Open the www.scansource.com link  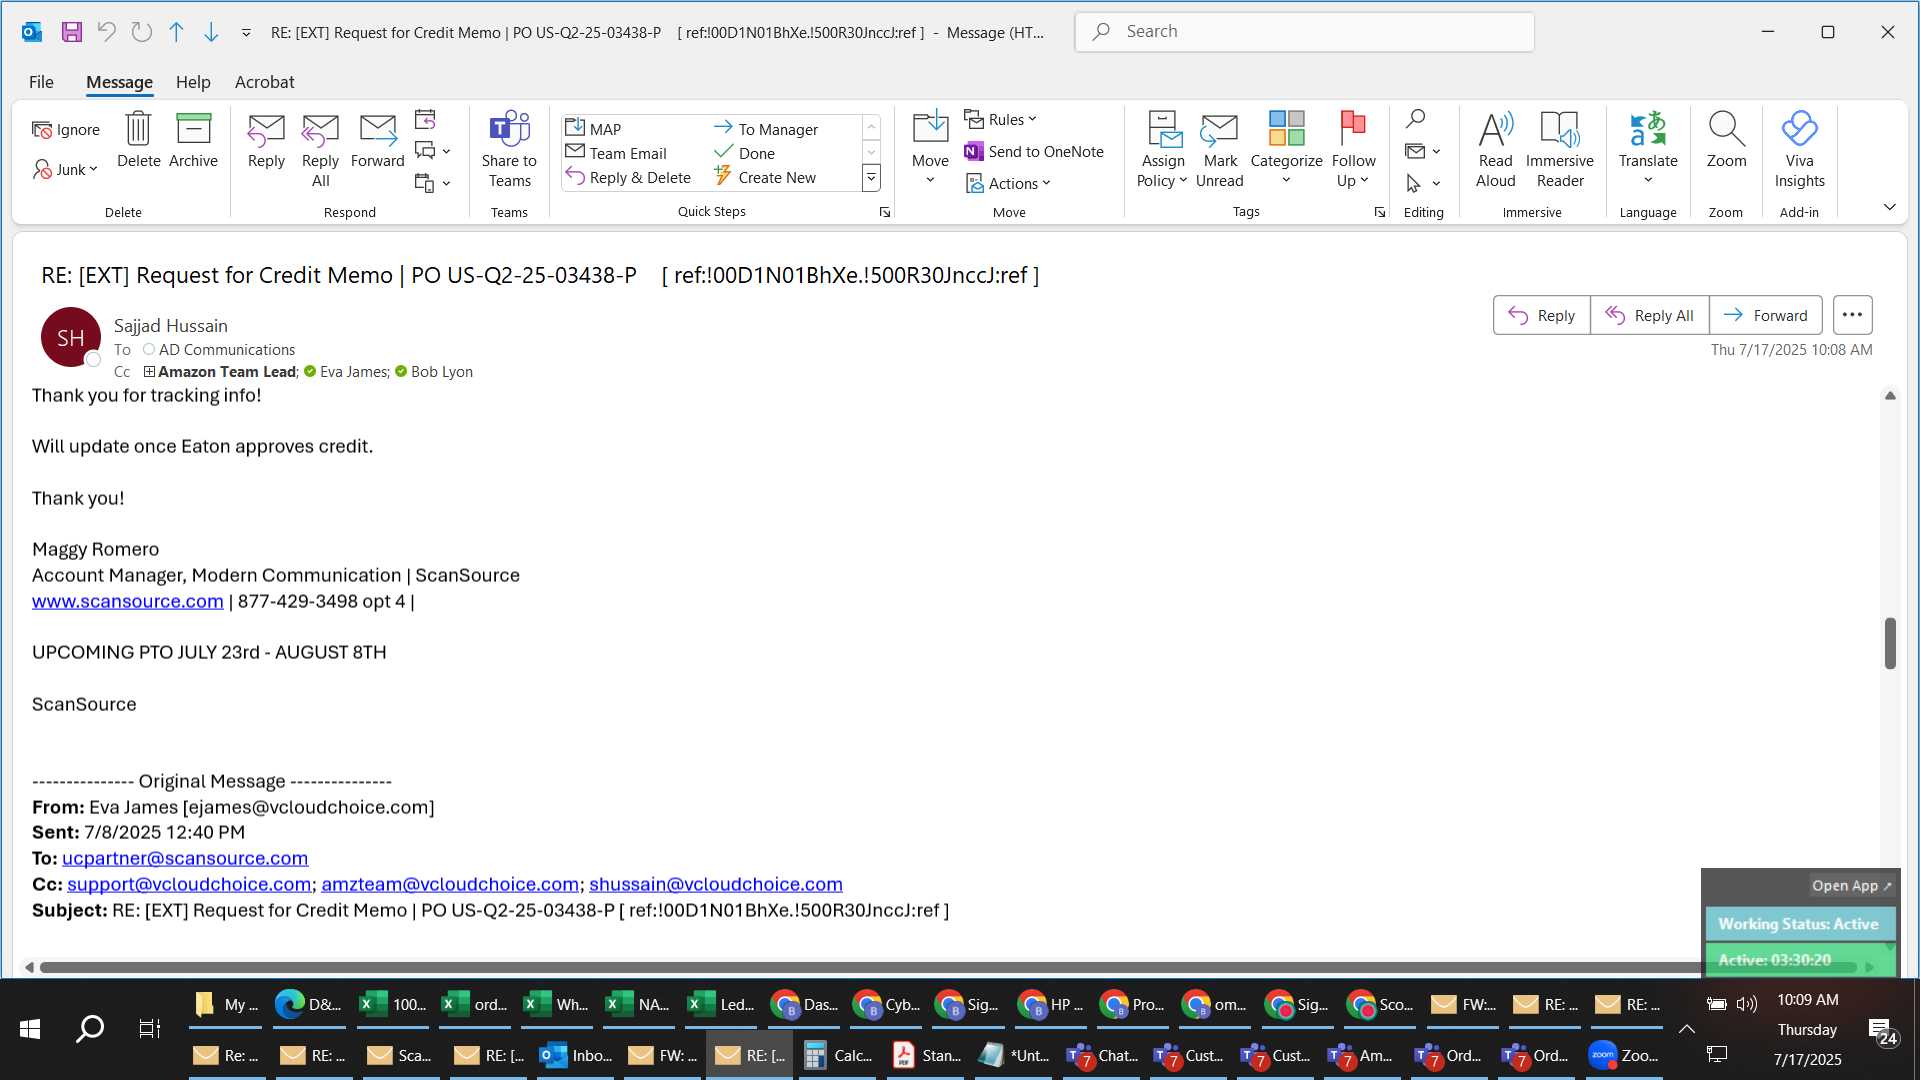coord(127,601)
